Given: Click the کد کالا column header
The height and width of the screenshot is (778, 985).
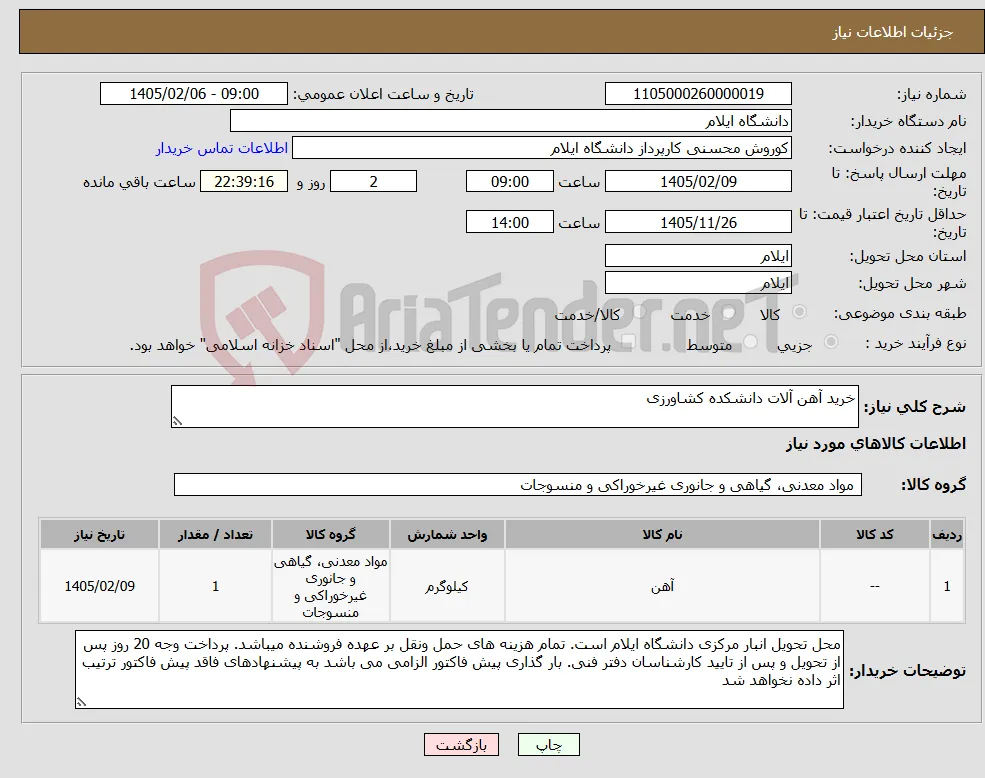Looking at the screenshot, I should tap(874, 534).
